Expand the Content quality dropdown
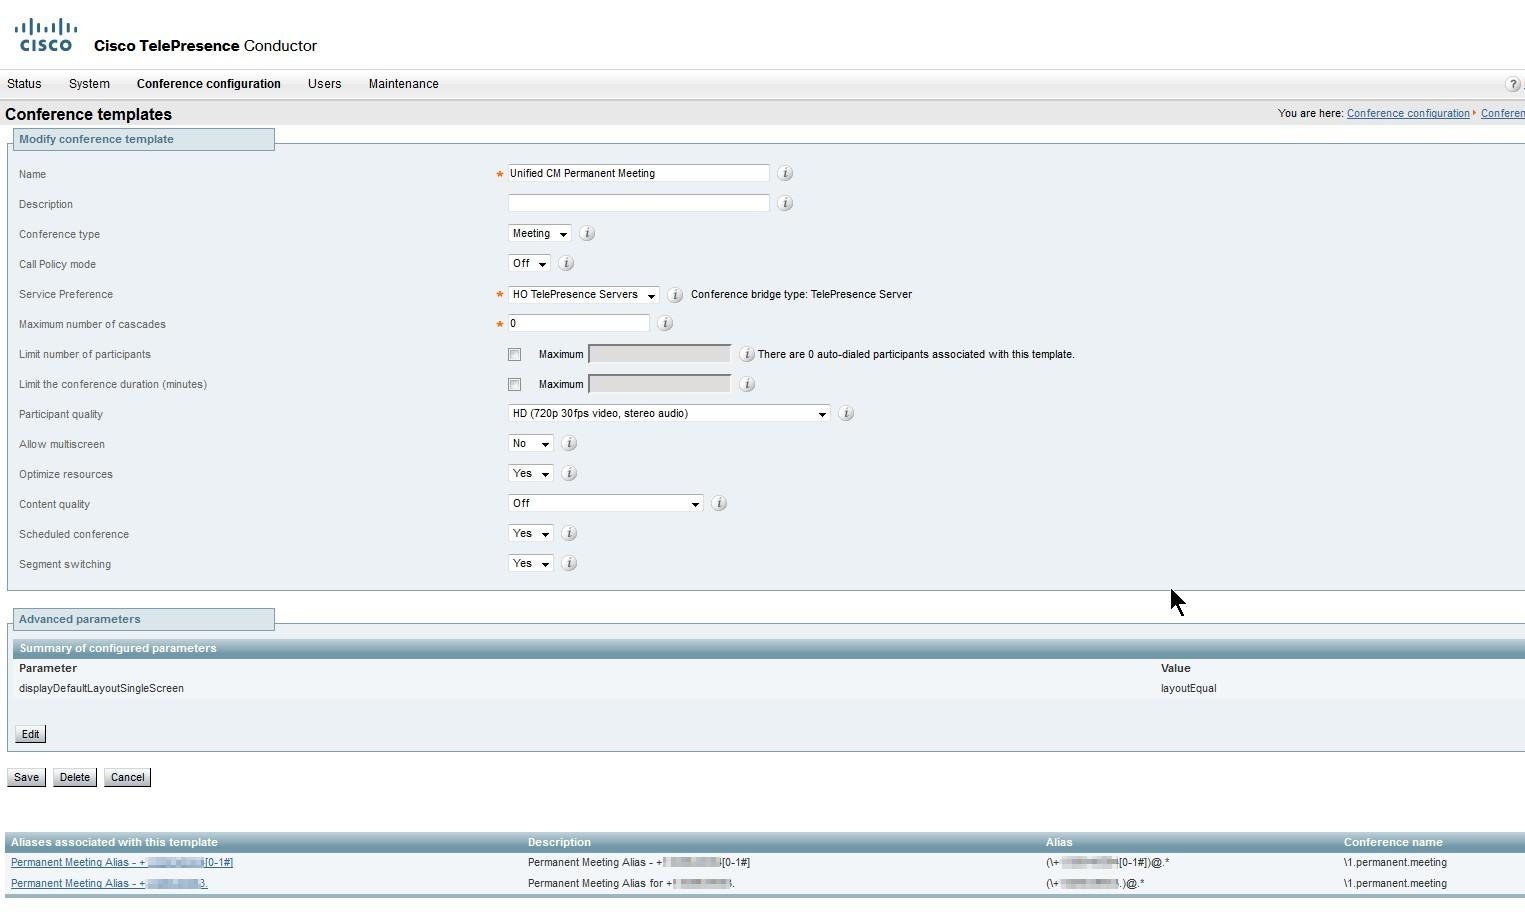 [x=606, y=504]
